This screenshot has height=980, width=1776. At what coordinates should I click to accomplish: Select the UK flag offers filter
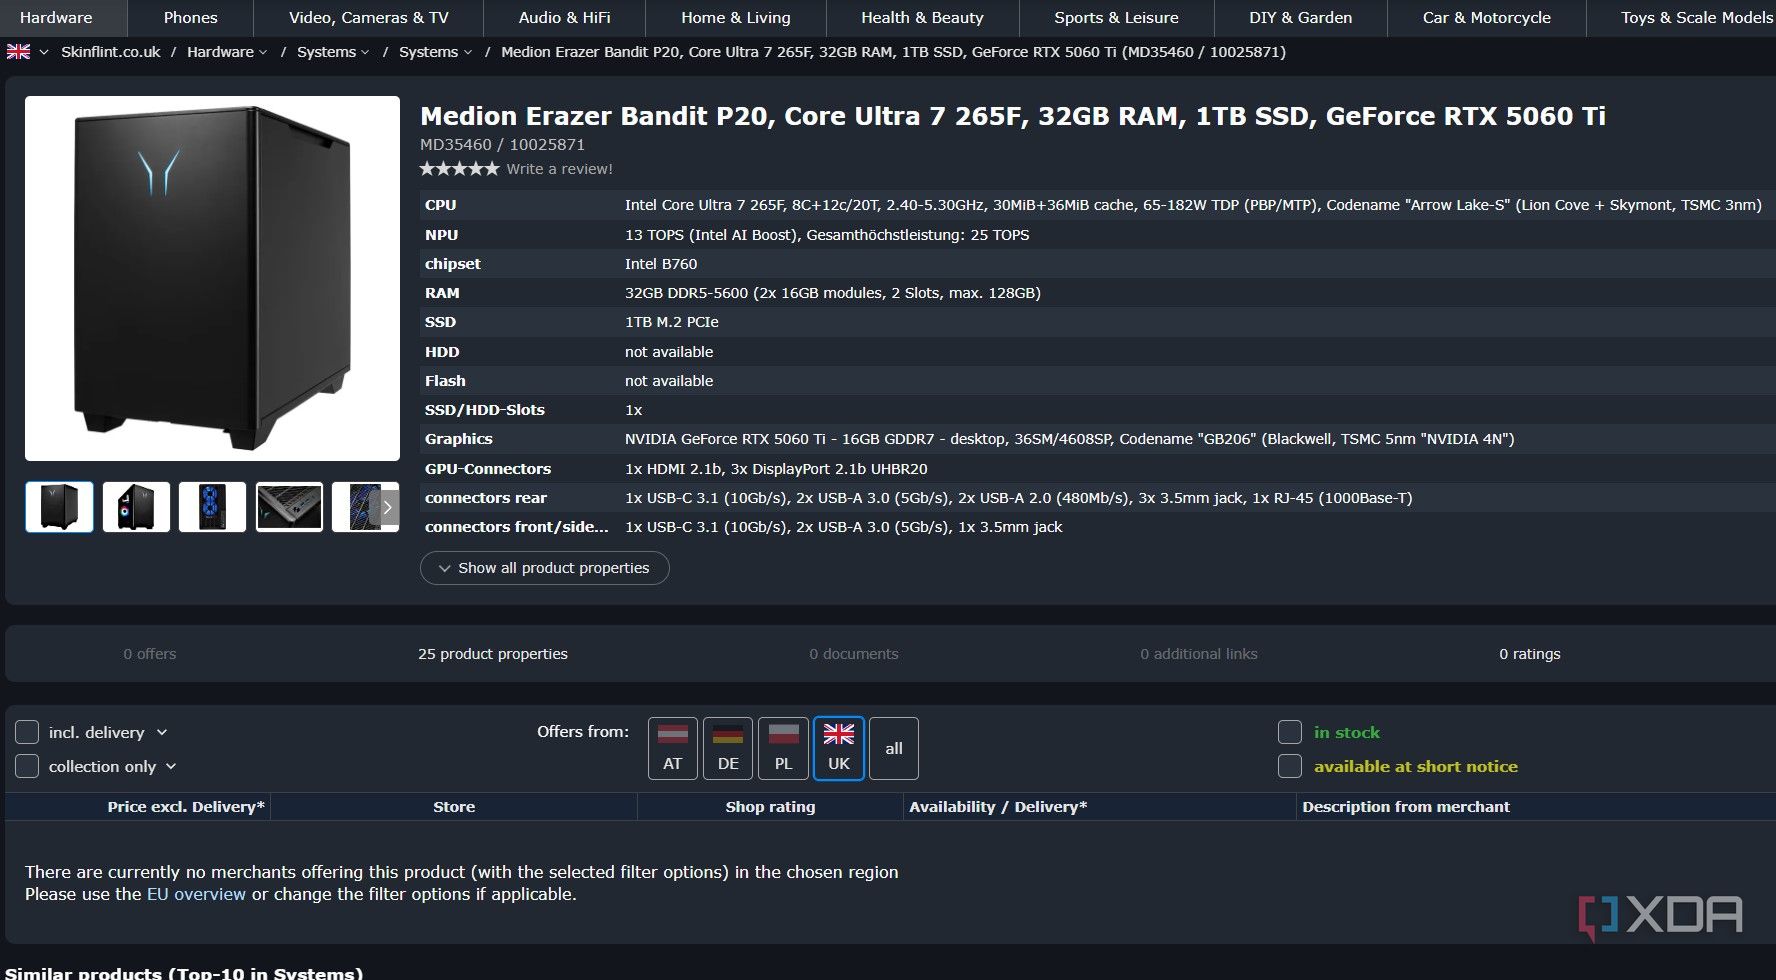[838, 748]
